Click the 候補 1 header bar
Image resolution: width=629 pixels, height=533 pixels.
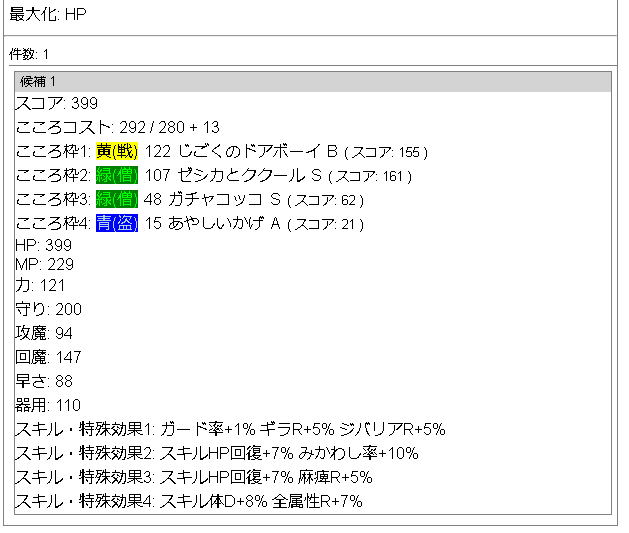[313, 82]
